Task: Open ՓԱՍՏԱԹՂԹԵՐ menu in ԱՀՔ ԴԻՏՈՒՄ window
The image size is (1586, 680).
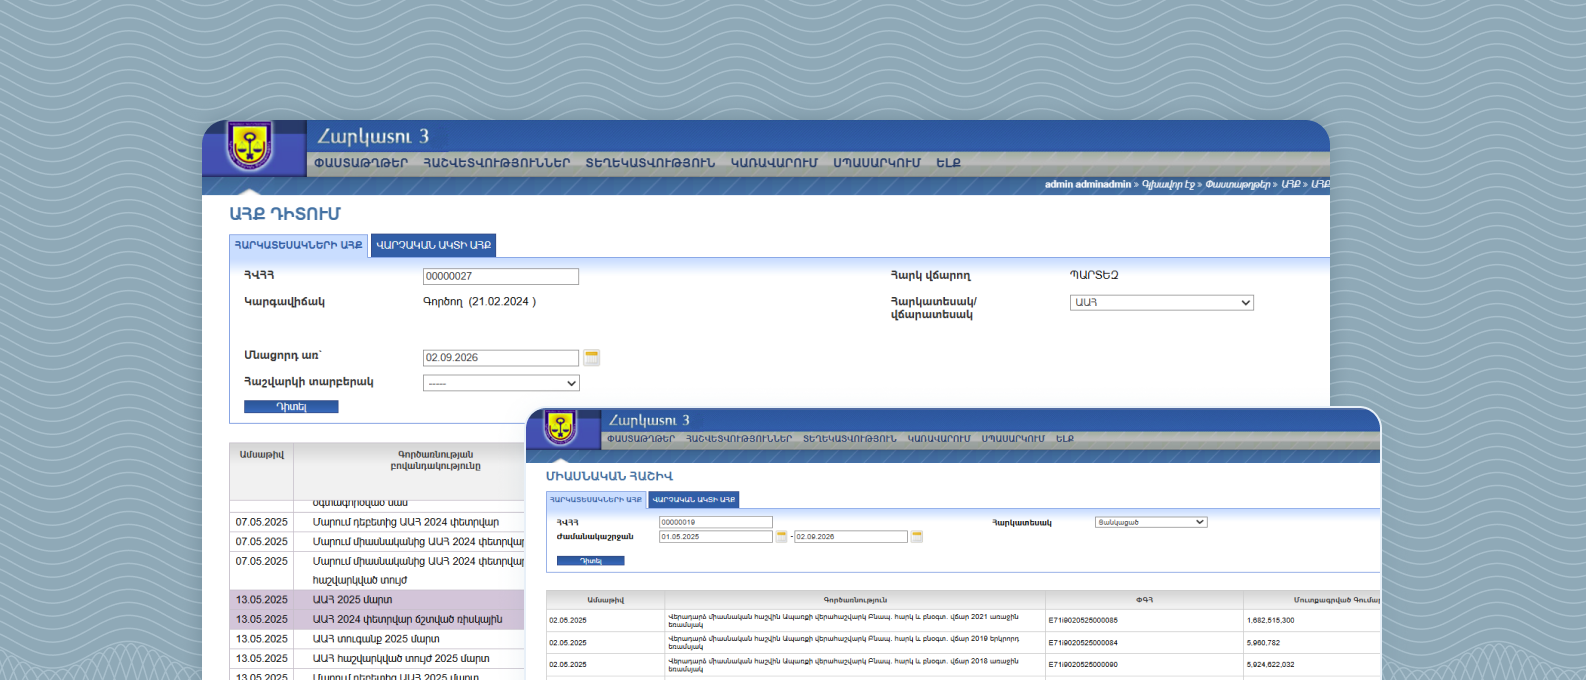Action: [361, 163]
